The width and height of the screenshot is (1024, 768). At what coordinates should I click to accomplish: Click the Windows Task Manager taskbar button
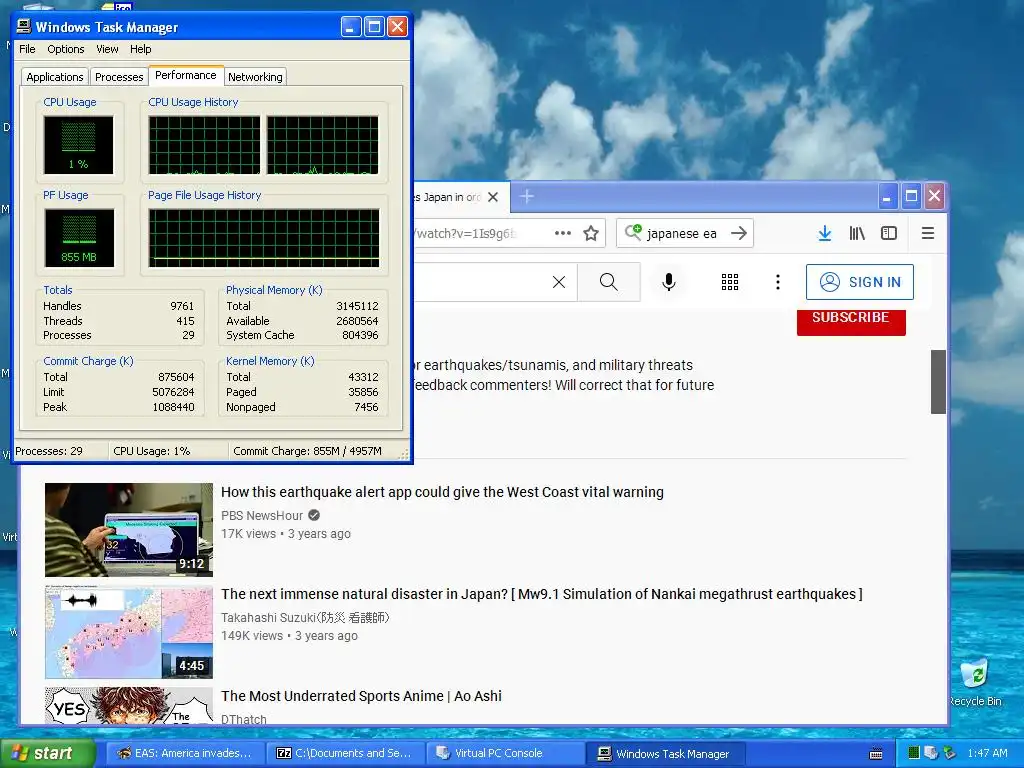click(664, 754)
